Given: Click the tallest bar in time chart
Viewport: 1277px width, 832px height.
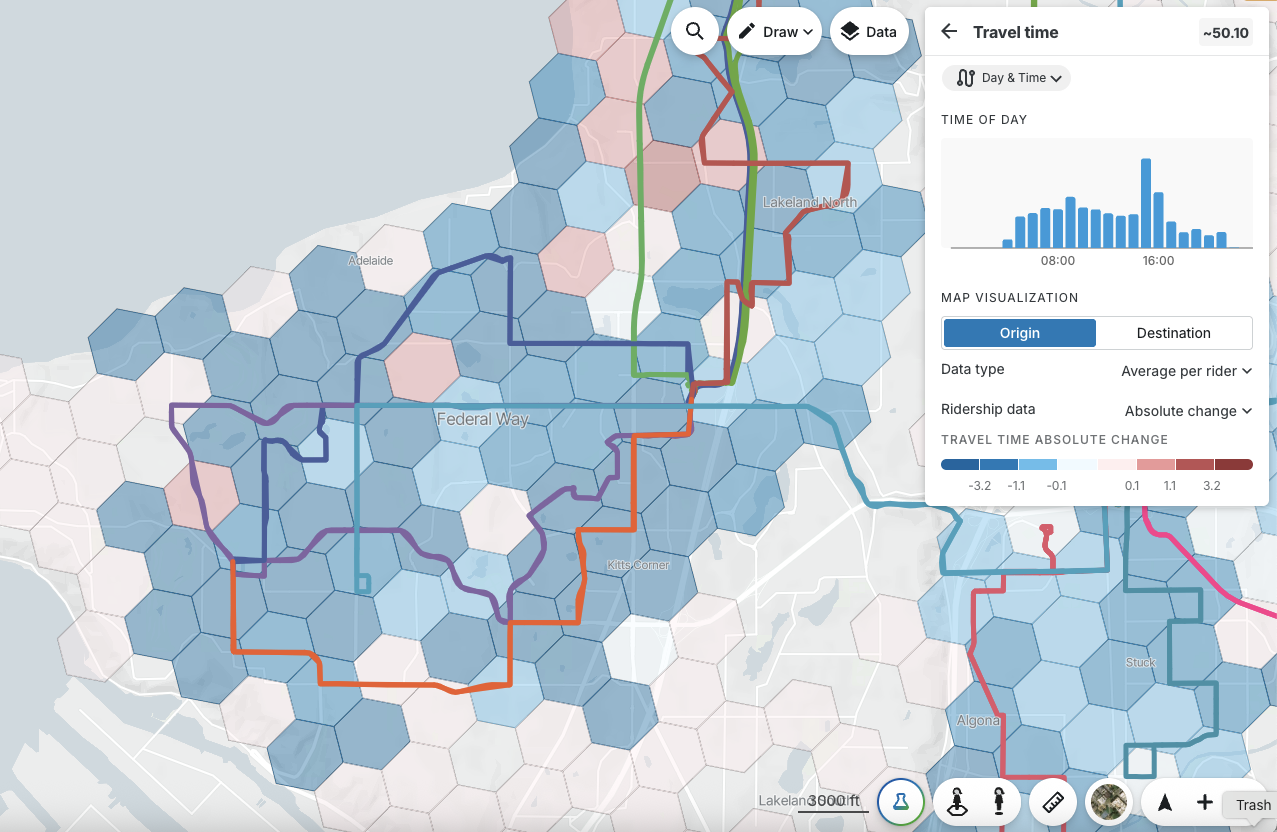Looking at the screenshot, I should point(1146,203).
